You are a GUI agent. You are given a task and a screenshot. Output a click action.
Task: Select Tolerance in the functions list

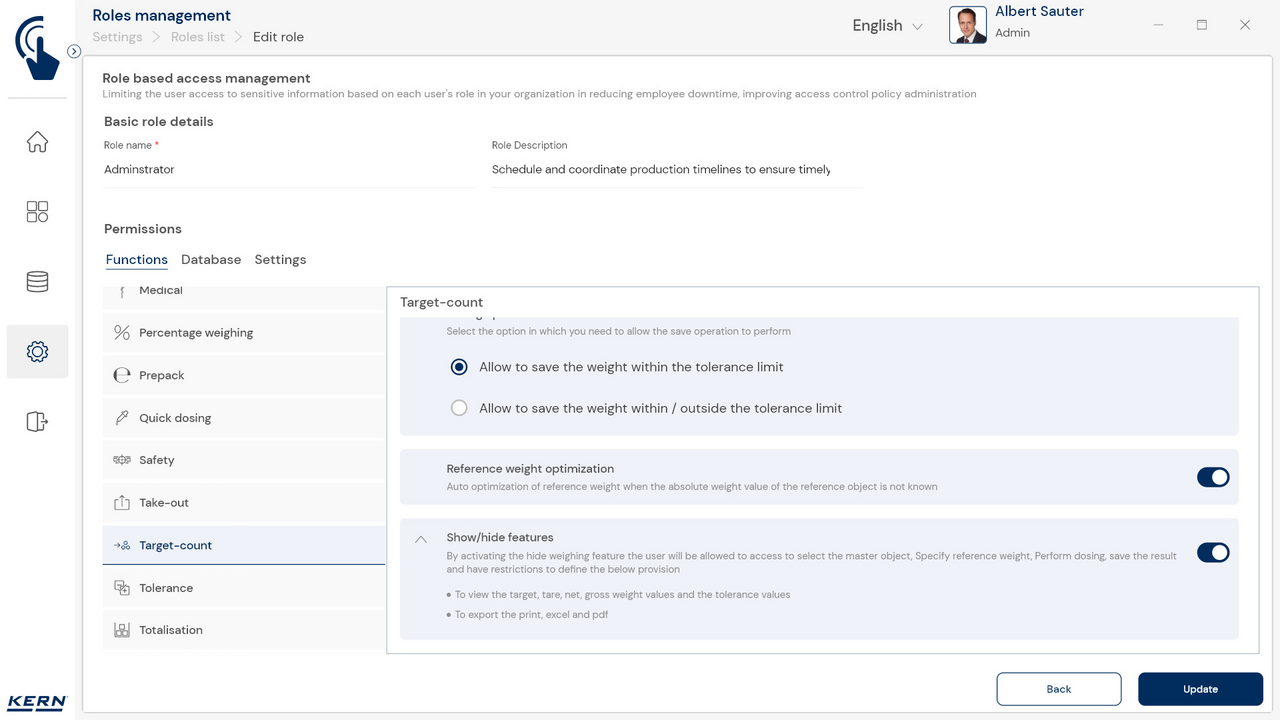[x=166, y=588]
